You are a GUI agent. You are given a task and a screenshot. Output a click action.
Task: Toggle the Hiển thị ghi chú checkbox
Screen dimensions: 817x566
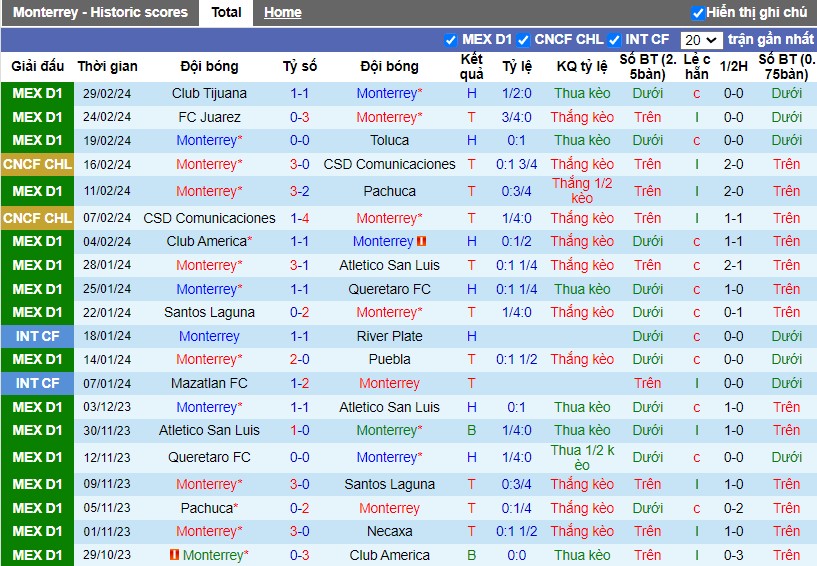point(698,13)
